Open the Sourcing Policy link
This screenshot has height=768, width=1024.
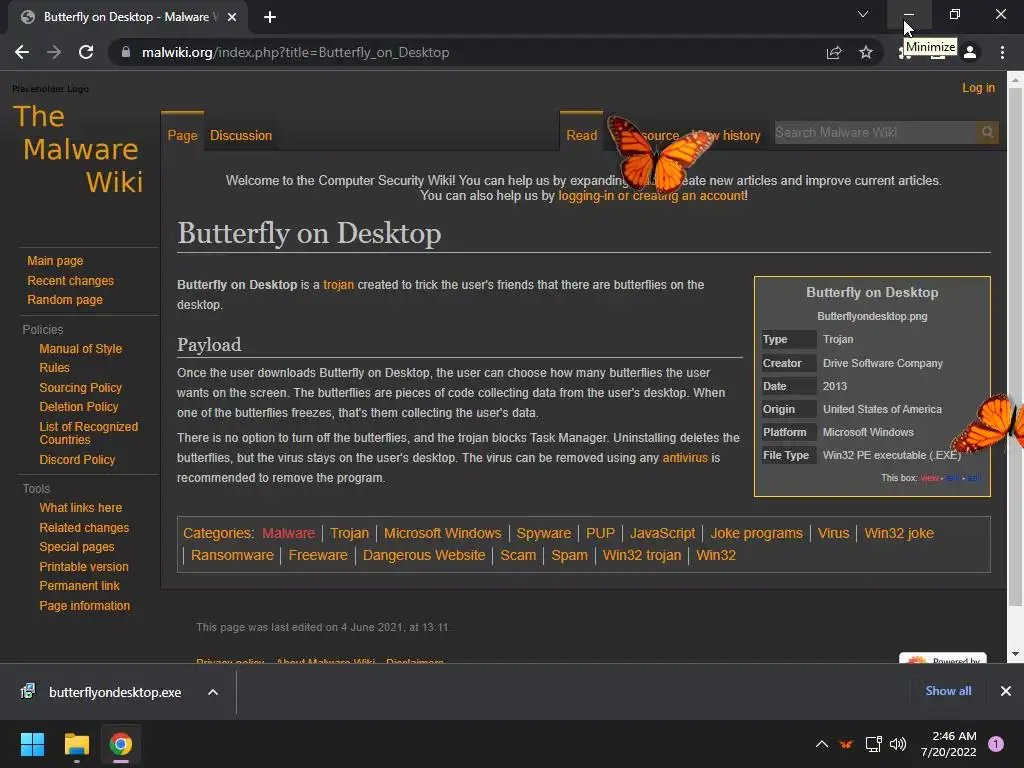tap(80, 387)
